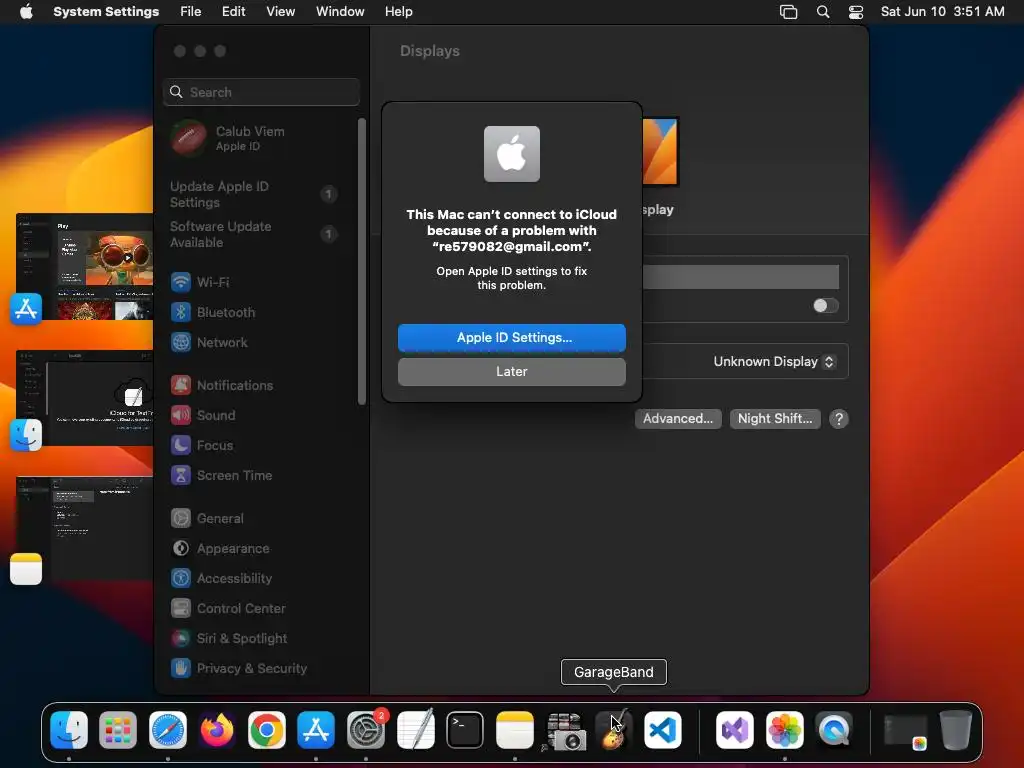
Task: Click the Later button
Action: (512, 372)
